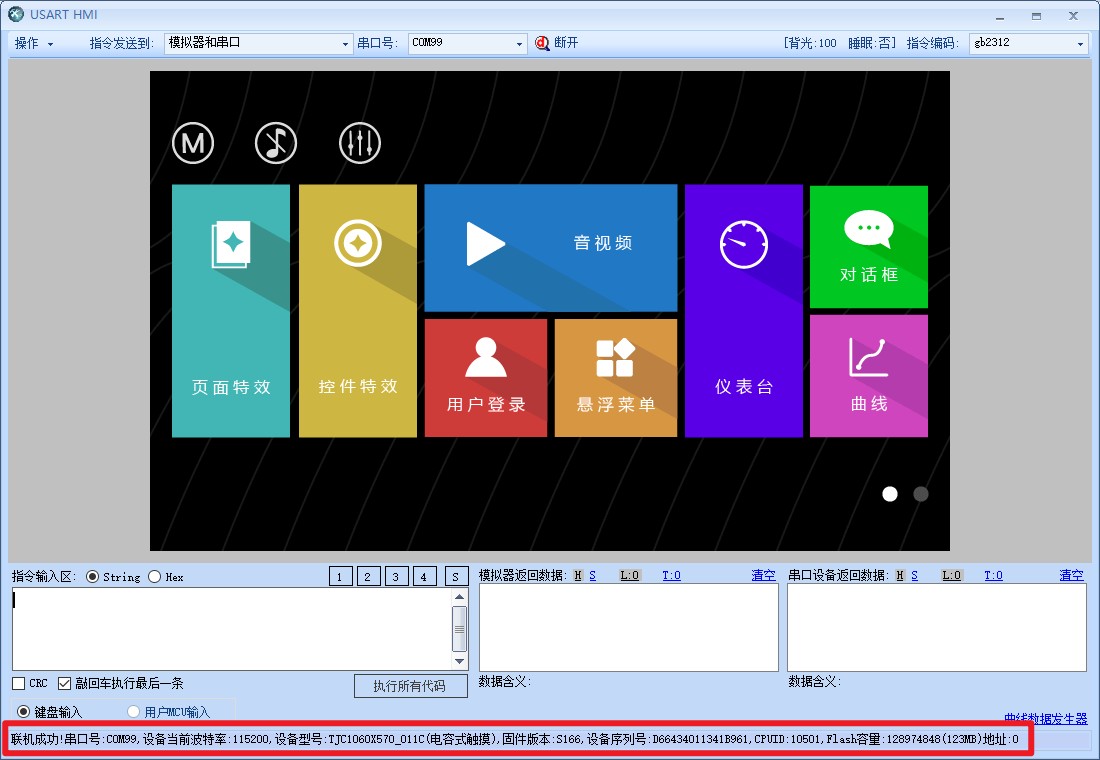
Task: Click inside the 指令输入区 text box
Action: pyautogui.click(x=230, y=628)
